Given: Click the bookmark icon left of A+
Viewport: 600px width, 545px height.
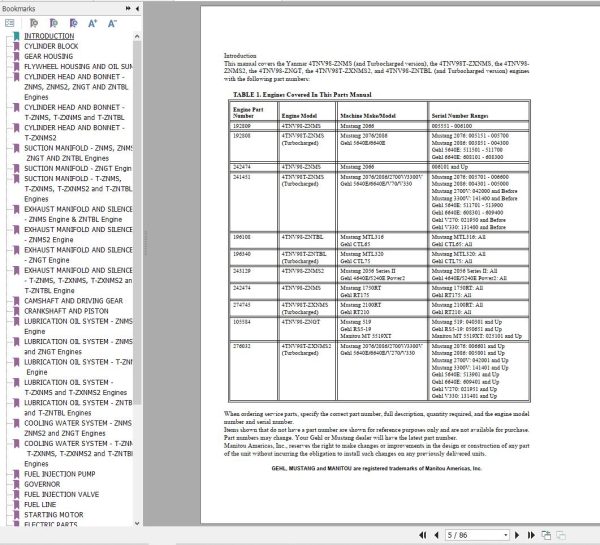Looking at the screenshot, I should pyautogui.click(x=73, y=23).
